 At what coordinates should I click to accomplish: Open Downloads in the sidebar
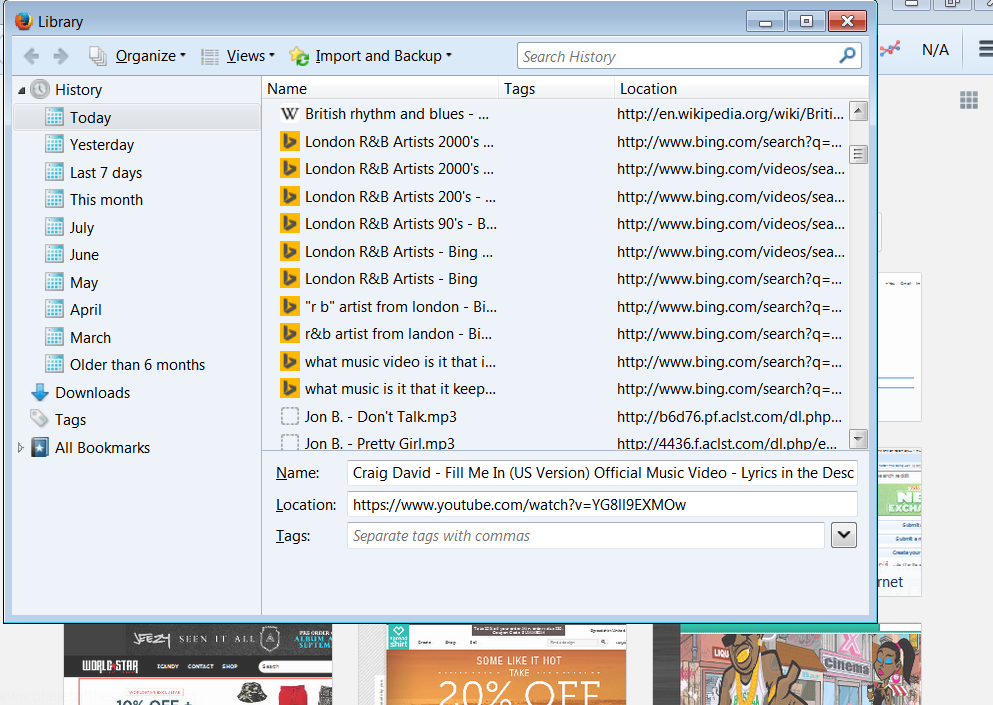click(136, 393)
